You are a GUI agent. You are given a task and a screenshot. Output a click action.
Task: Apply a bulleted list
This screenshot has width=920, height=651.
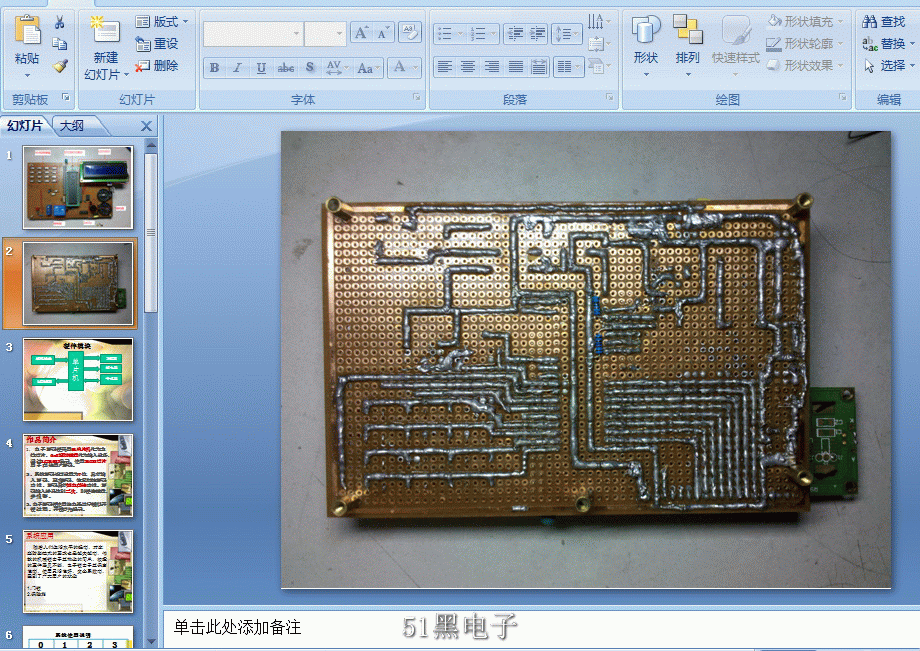[449, 34]
